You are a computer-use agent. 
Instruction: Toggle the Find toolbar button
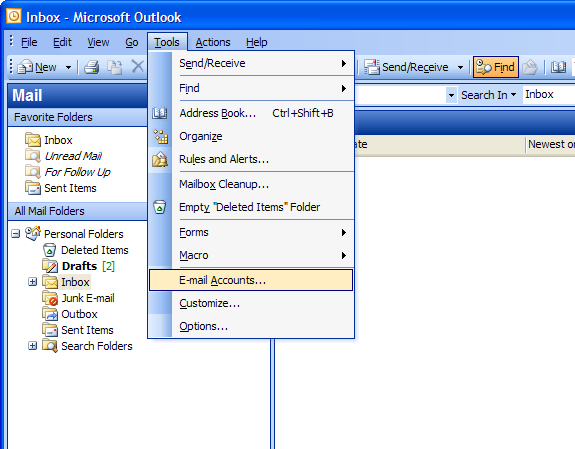click(x=495, y=67)
